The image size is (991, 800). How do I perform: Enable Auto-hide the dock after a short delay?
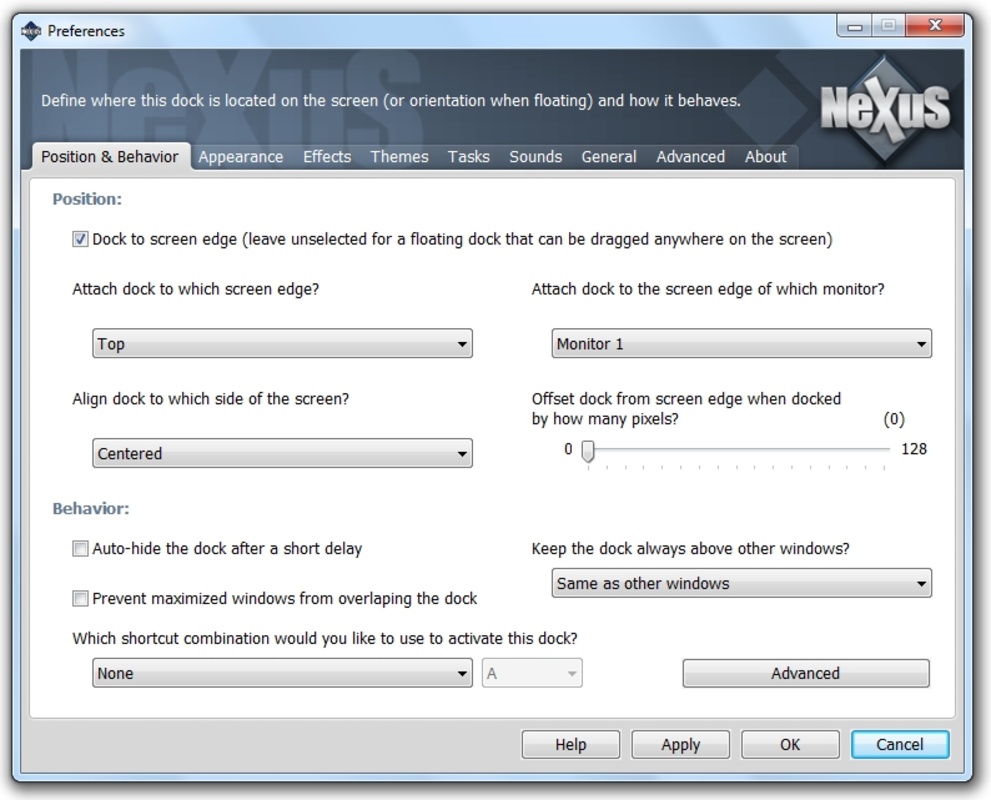pos(80,548)
